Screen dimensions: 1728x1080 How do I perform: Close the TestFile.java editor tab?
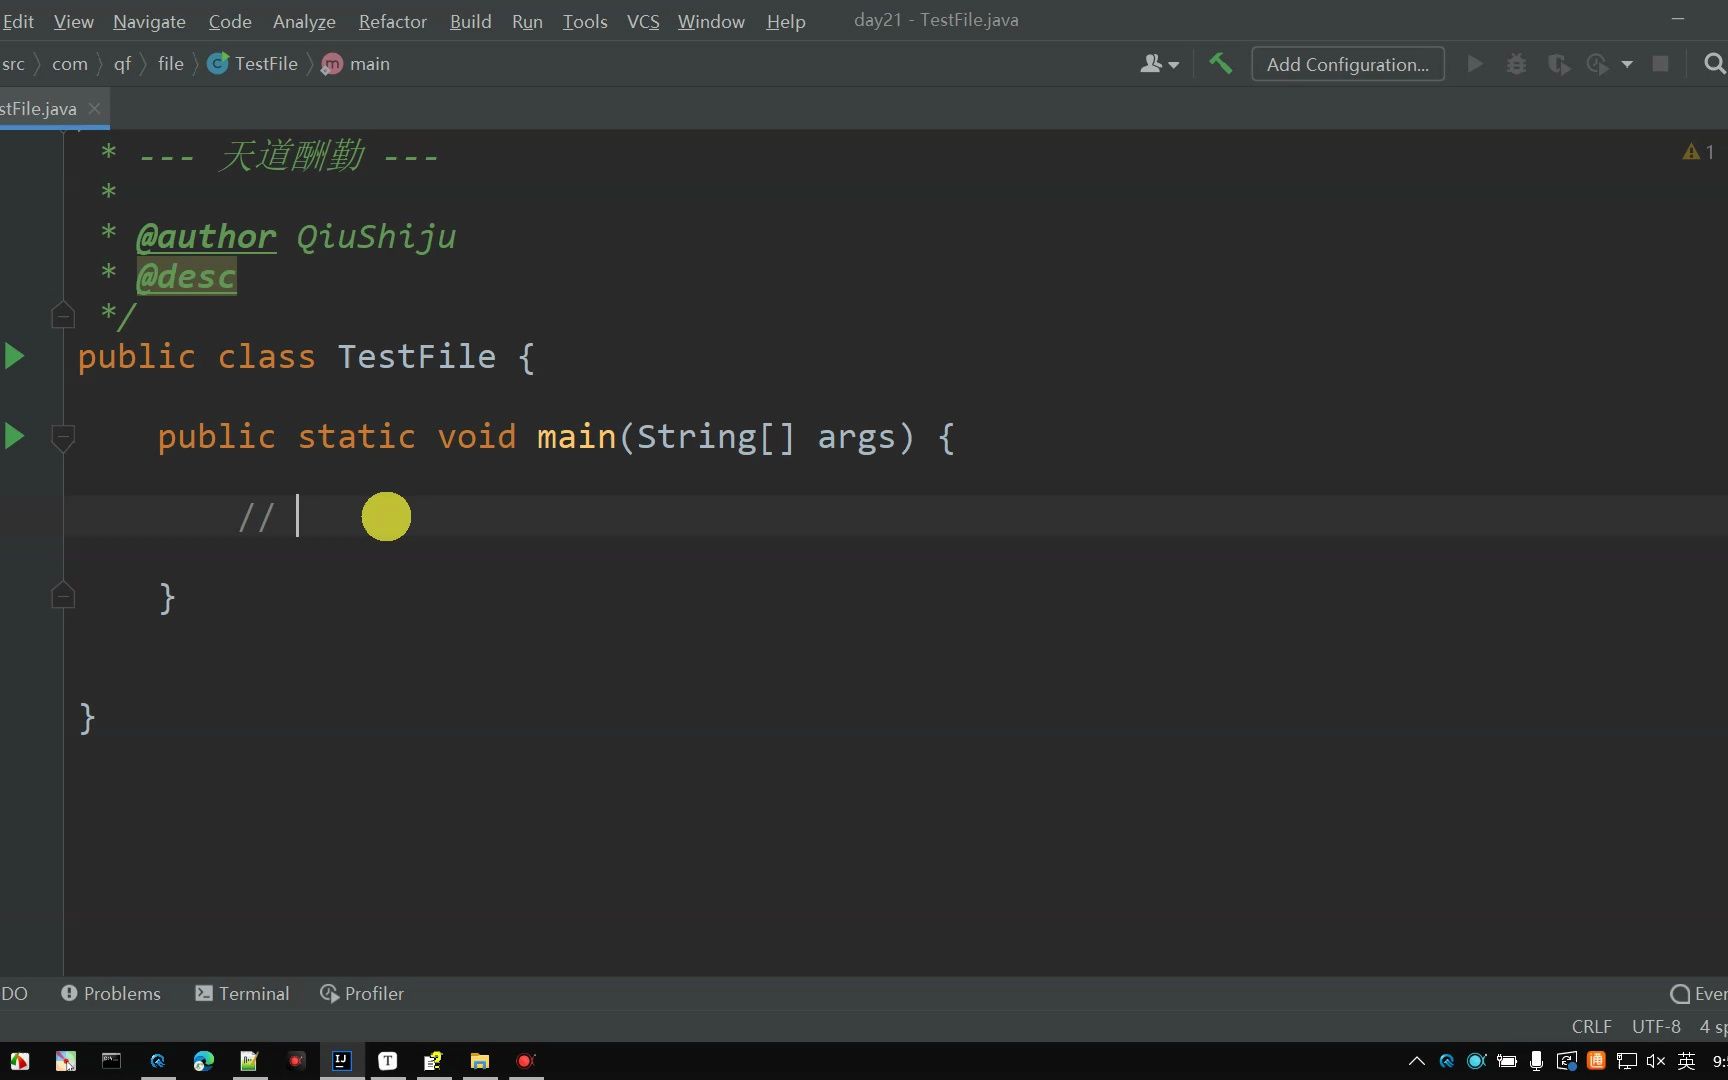[x=94, y=108]
